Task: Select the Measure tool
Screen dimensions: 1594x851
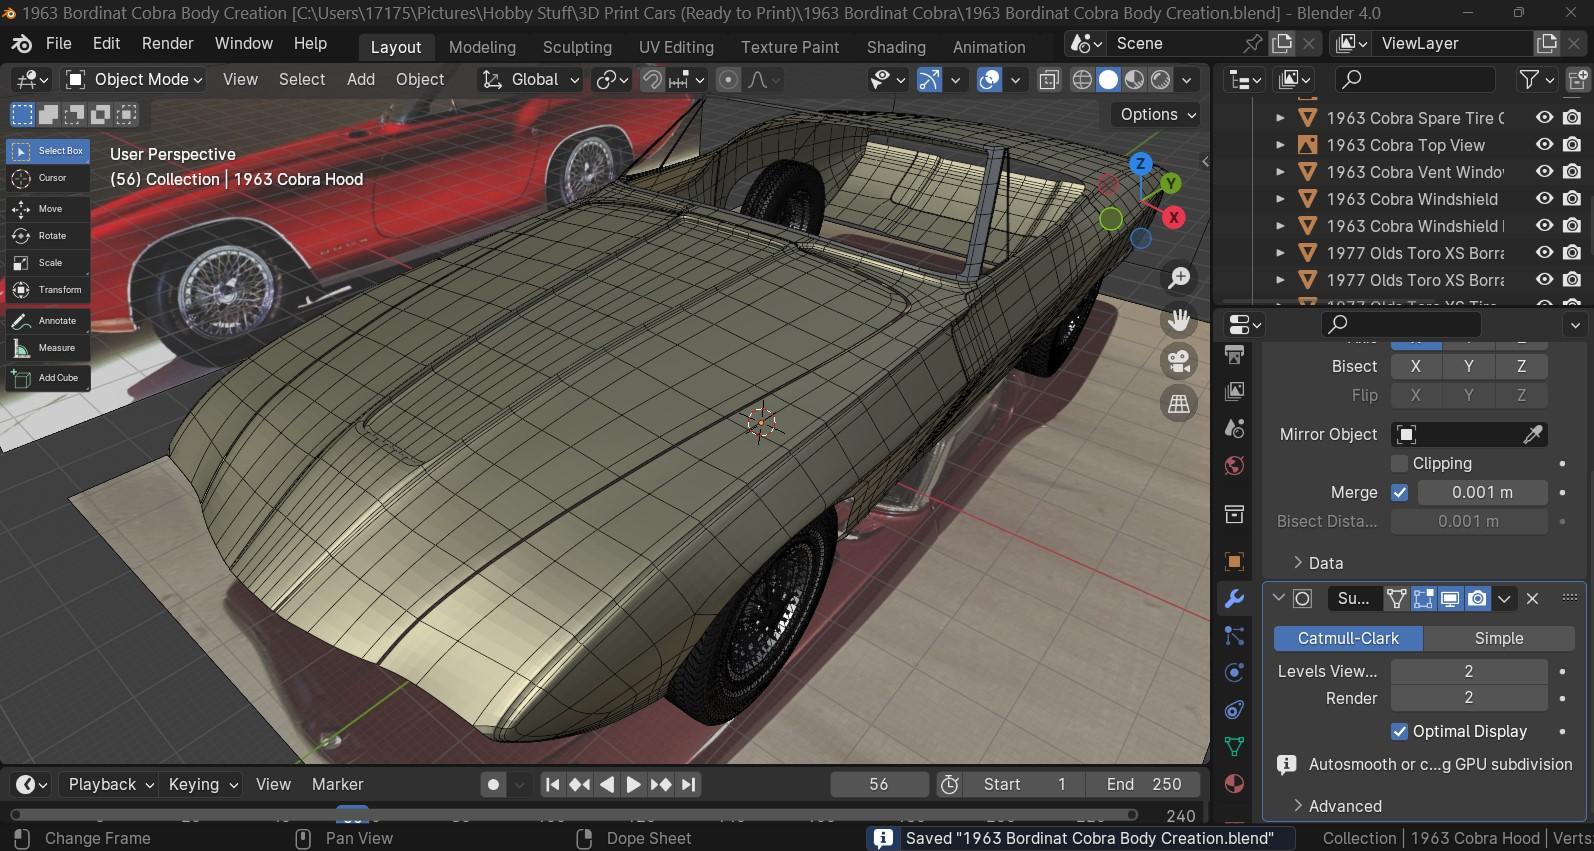Action: point(48,348)
